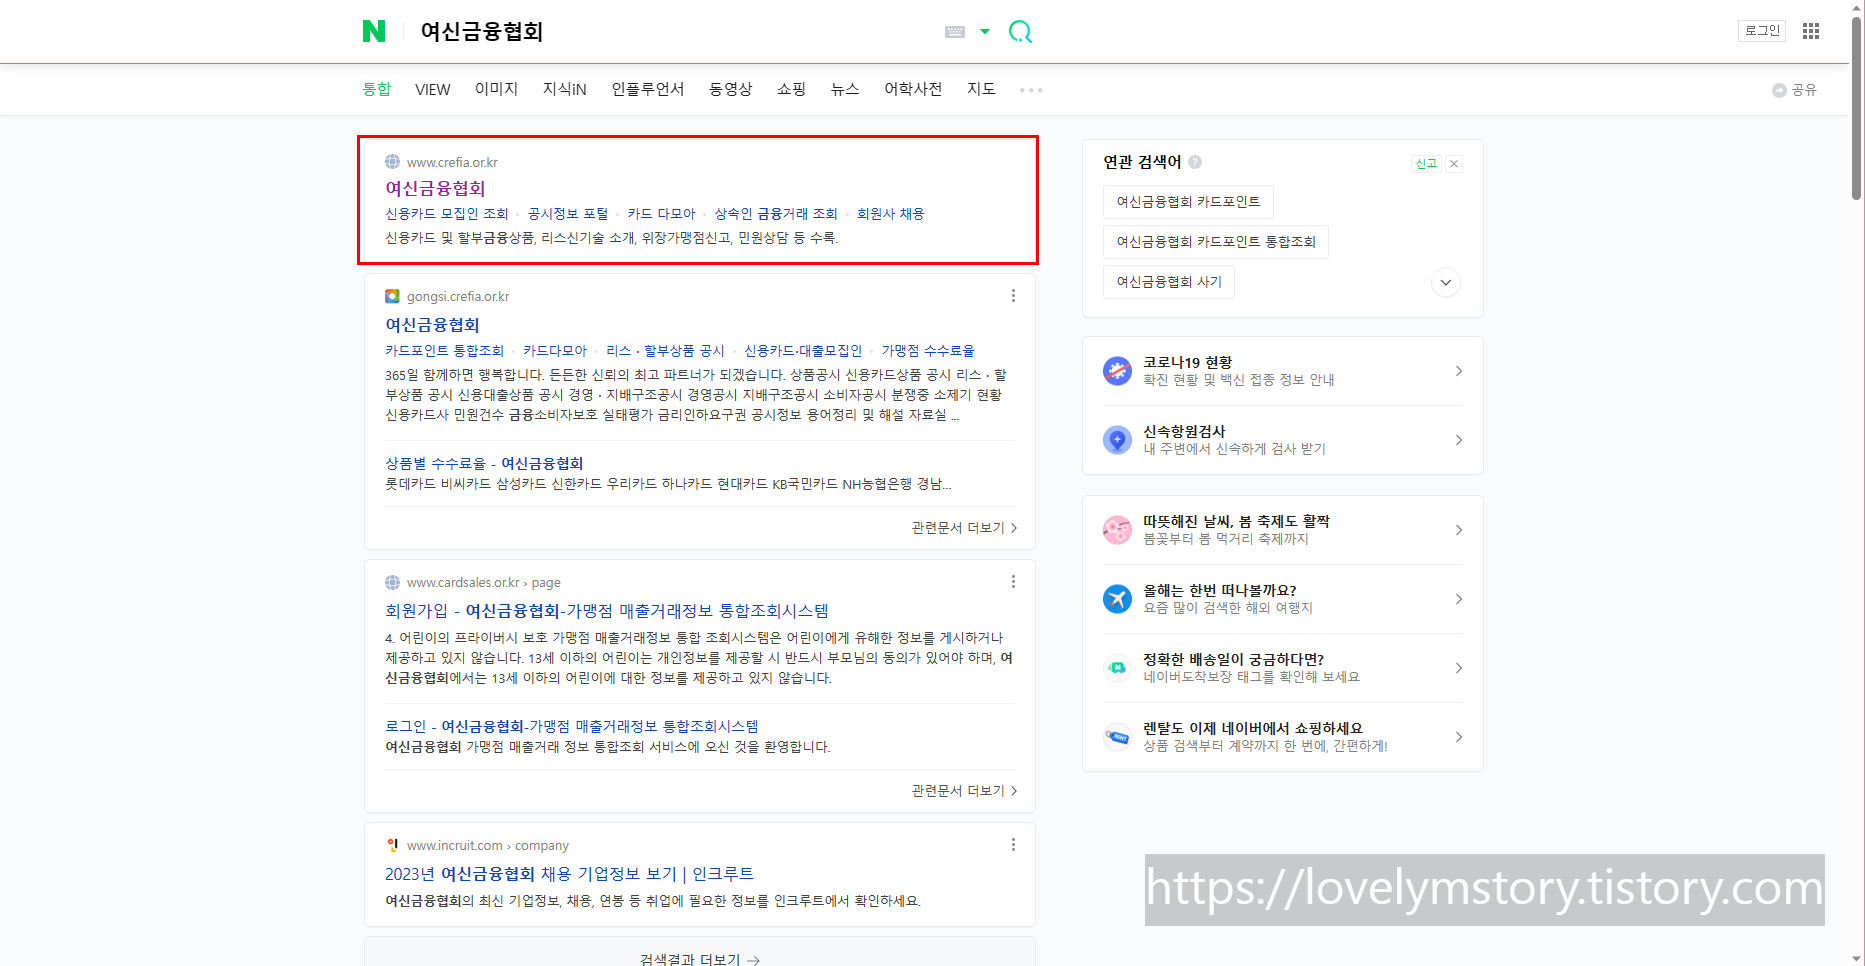The height and width of the screenshot is (966, 1865).
Task: Open 공시정보 포털 sublink
Action: point(568,214)
